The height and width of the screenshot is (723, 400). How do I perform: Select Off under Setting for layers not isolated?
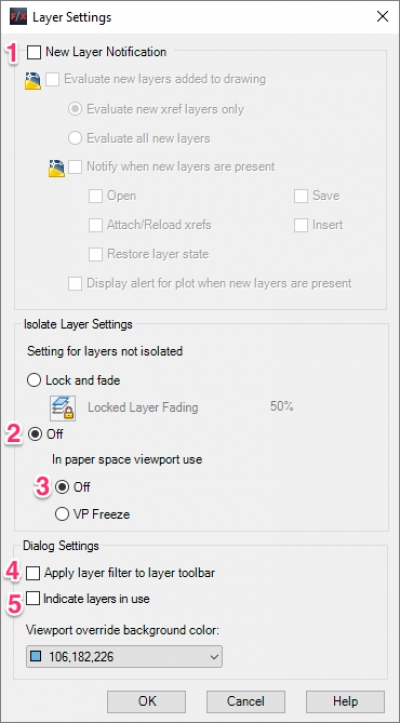click(x=35, y=434)
